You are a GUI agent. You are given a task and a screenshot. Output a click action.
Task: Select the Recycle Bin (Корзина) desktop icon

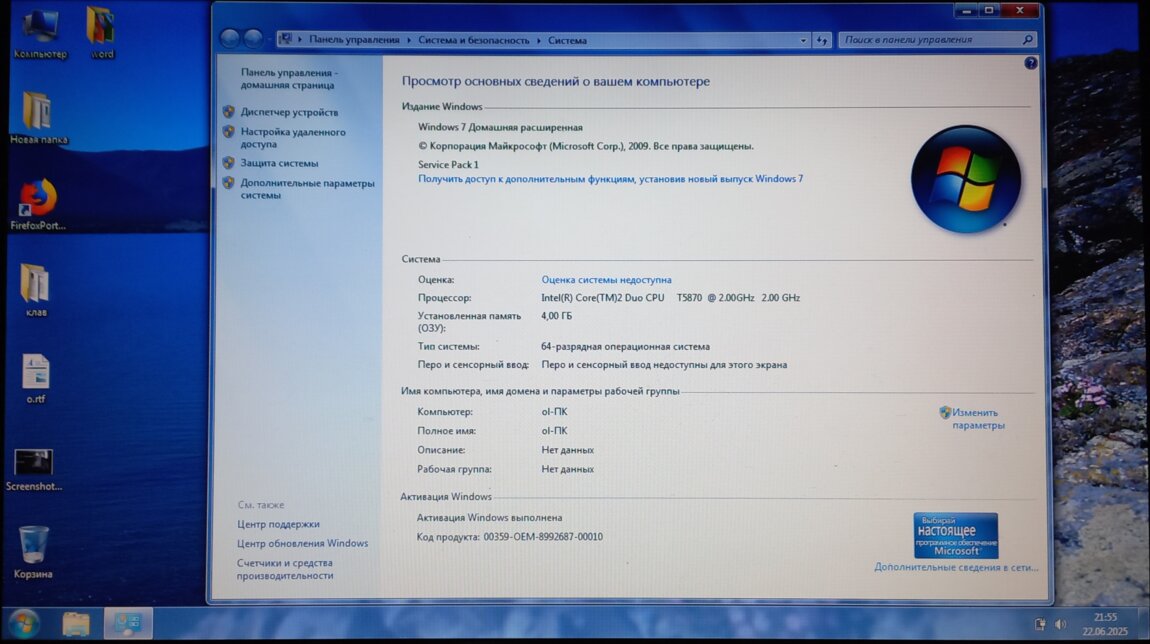(33, 546)
